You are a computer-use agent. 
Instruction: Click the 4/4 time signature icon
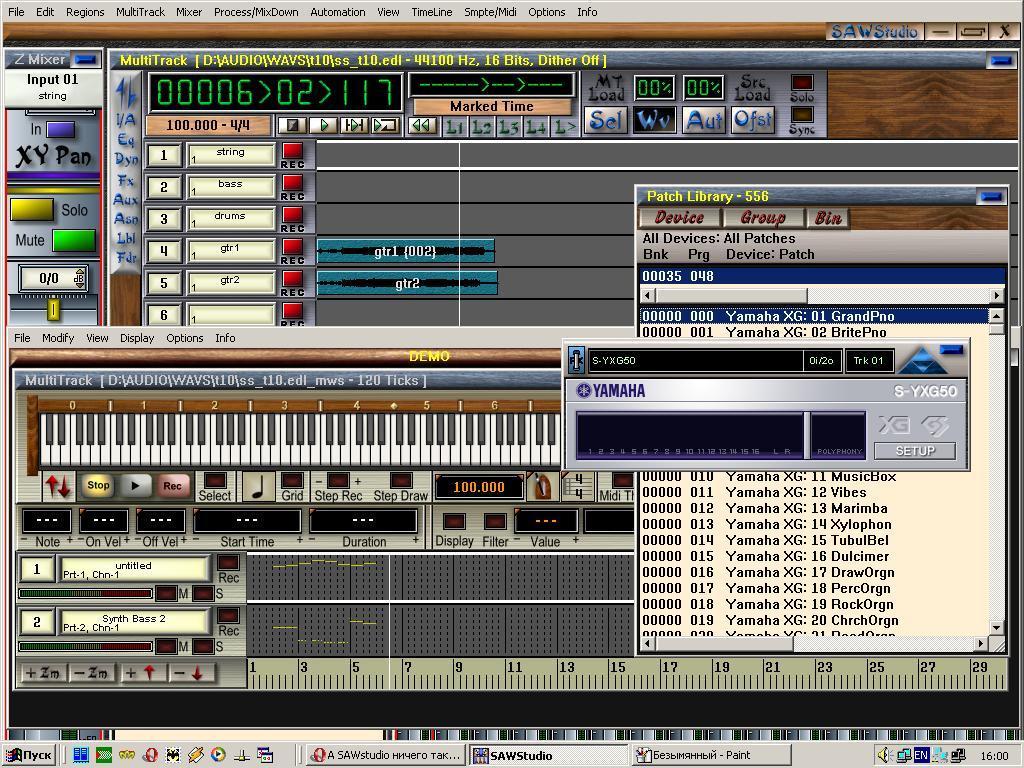pos(577,487)
